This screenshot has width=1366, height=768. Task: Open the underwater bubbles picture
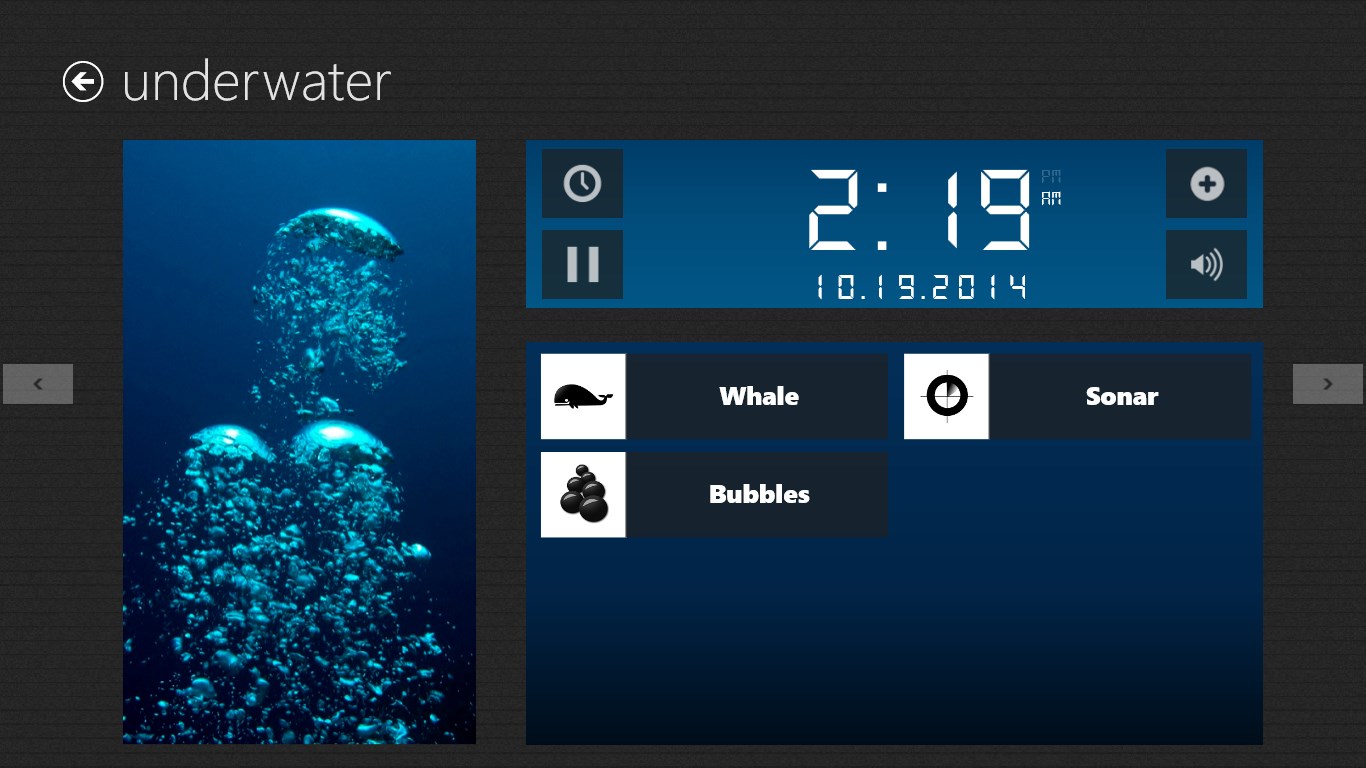pyautogui.click(x=299, y=442)
